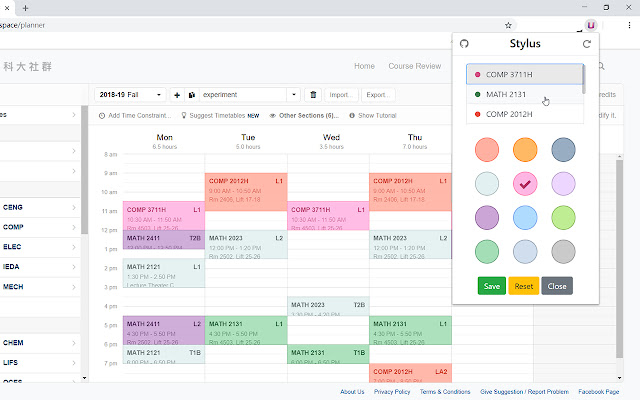Expand the LIFS department in sidebar
640x400 pixels.
39,362
